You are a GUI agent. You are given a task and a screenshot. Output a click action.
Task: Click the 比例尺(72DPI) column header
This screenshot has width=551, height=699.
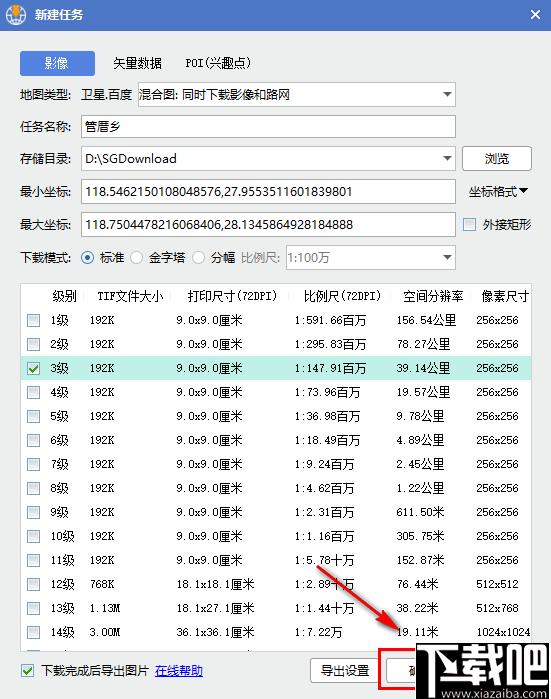coord(342,296)
